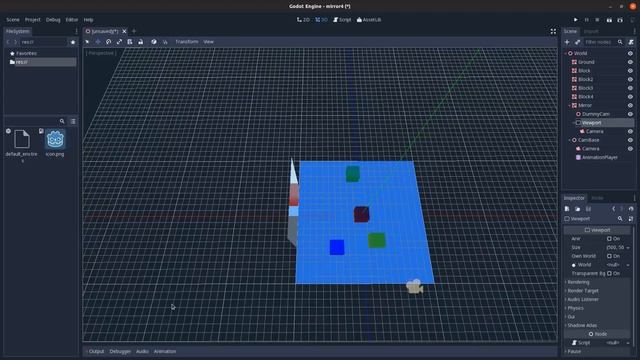
Task: Toggle local space mode in the viewport toolbar
Action: tap(154, 42)
